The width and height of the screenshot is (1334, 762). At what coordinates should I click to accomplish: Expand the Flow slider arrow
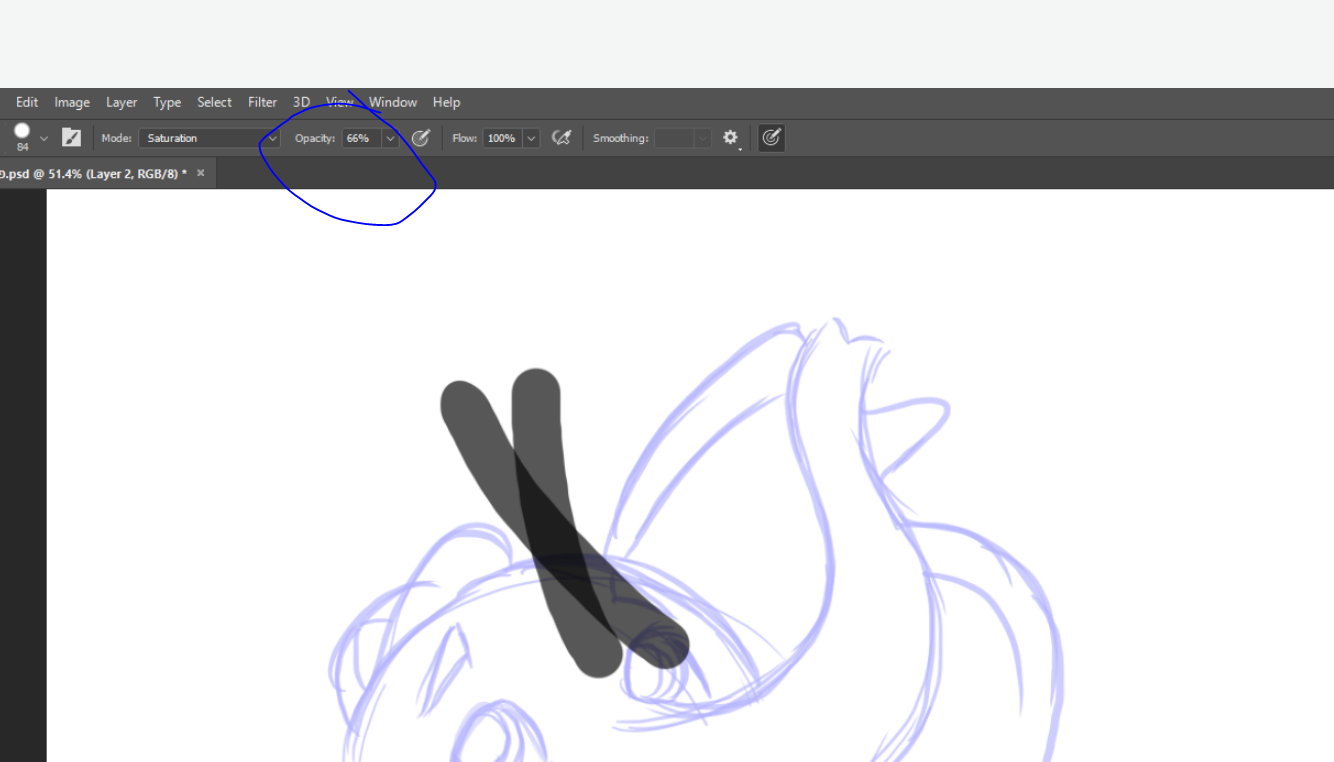click(x=531, y=138)
